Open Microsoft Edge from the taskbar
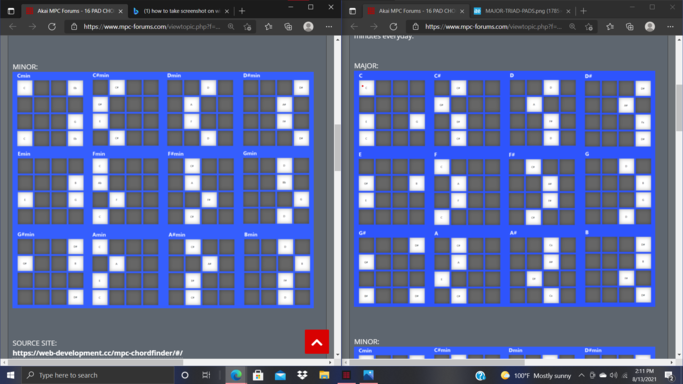 click(x=236, y=375)
